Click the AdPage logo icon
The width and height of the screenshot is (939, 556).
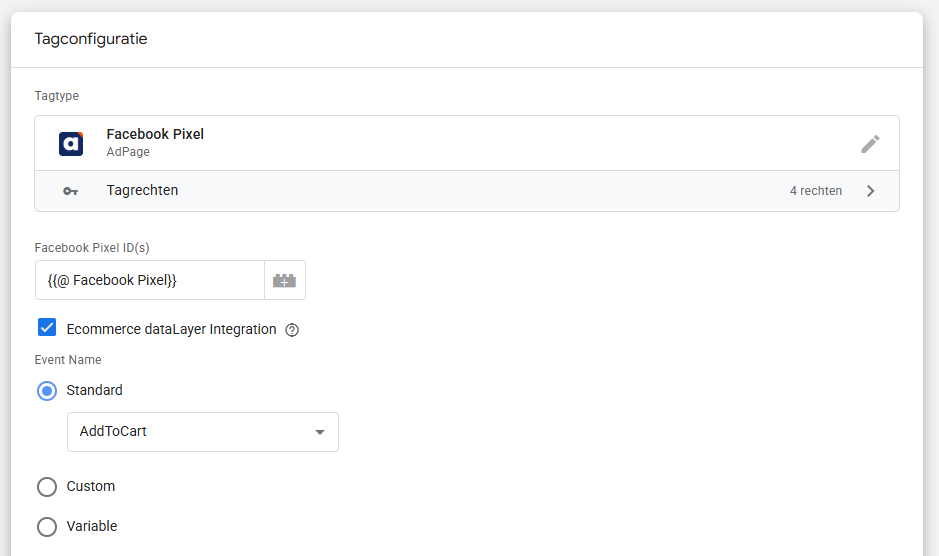tap(70, 143)
